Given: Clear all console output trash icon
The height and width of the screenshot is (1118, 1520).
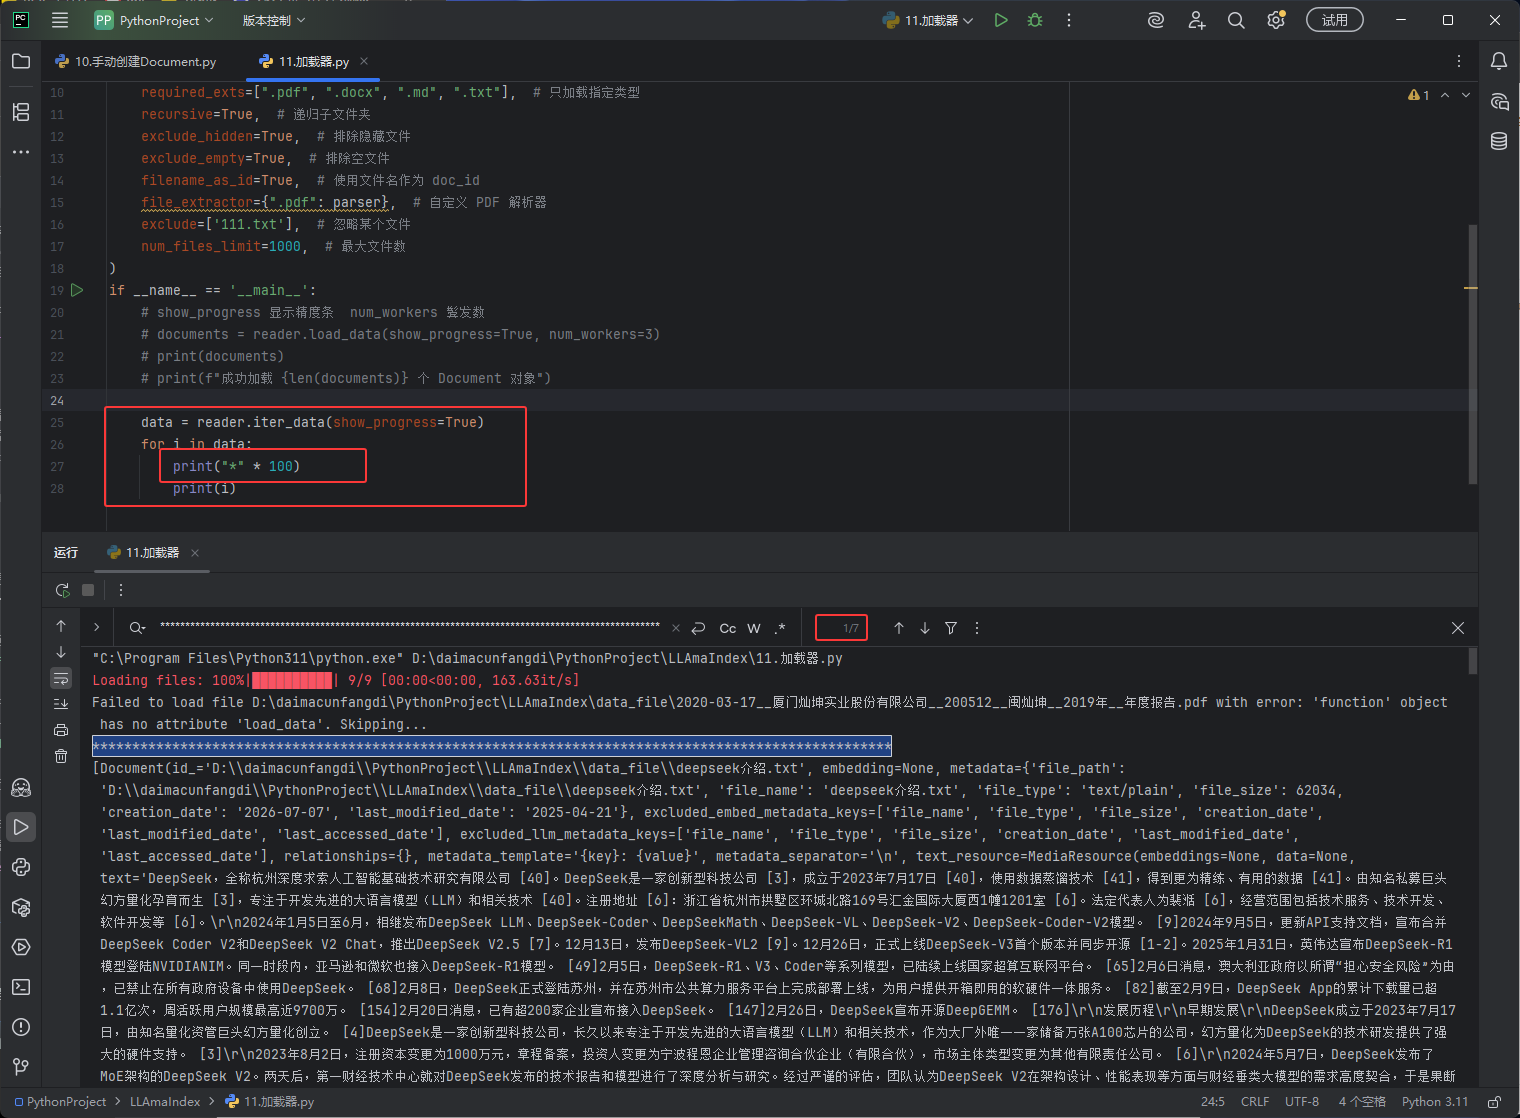Looking at the screenshot, I should click(61, 756).
